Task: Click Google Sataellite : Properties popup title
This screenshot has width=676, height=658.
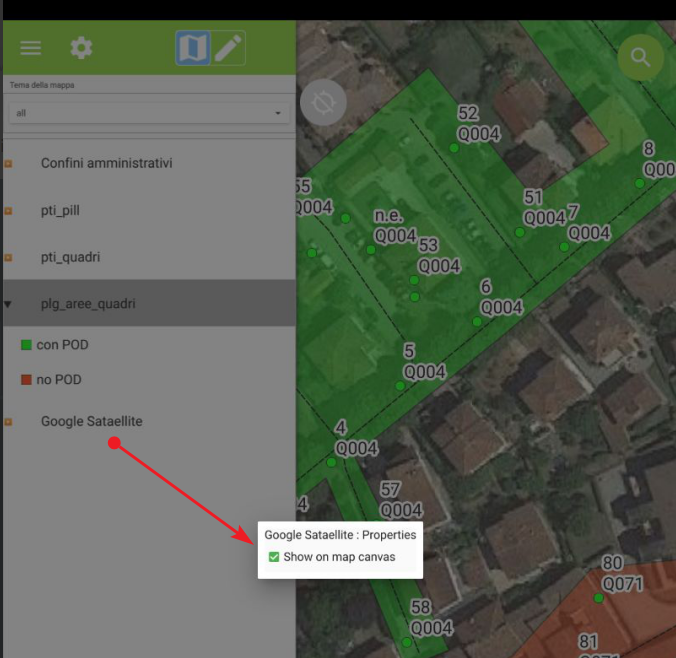Action: (x=340, y=535)
